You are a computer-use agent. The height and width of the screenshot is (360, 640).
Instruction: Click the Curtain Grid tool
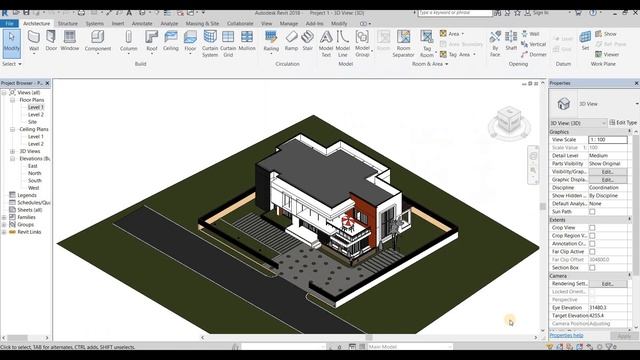coord(228,43)
